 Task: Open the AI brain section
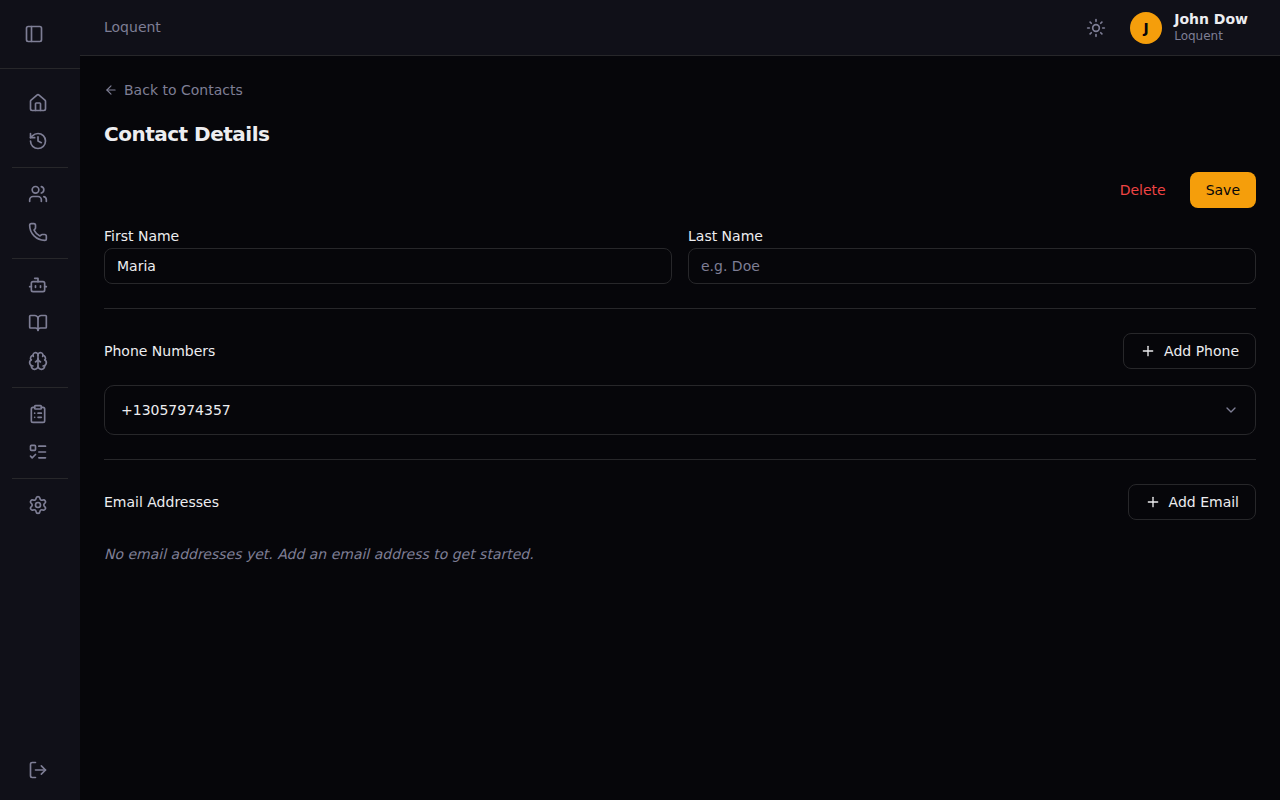click(x=38, y=361)
